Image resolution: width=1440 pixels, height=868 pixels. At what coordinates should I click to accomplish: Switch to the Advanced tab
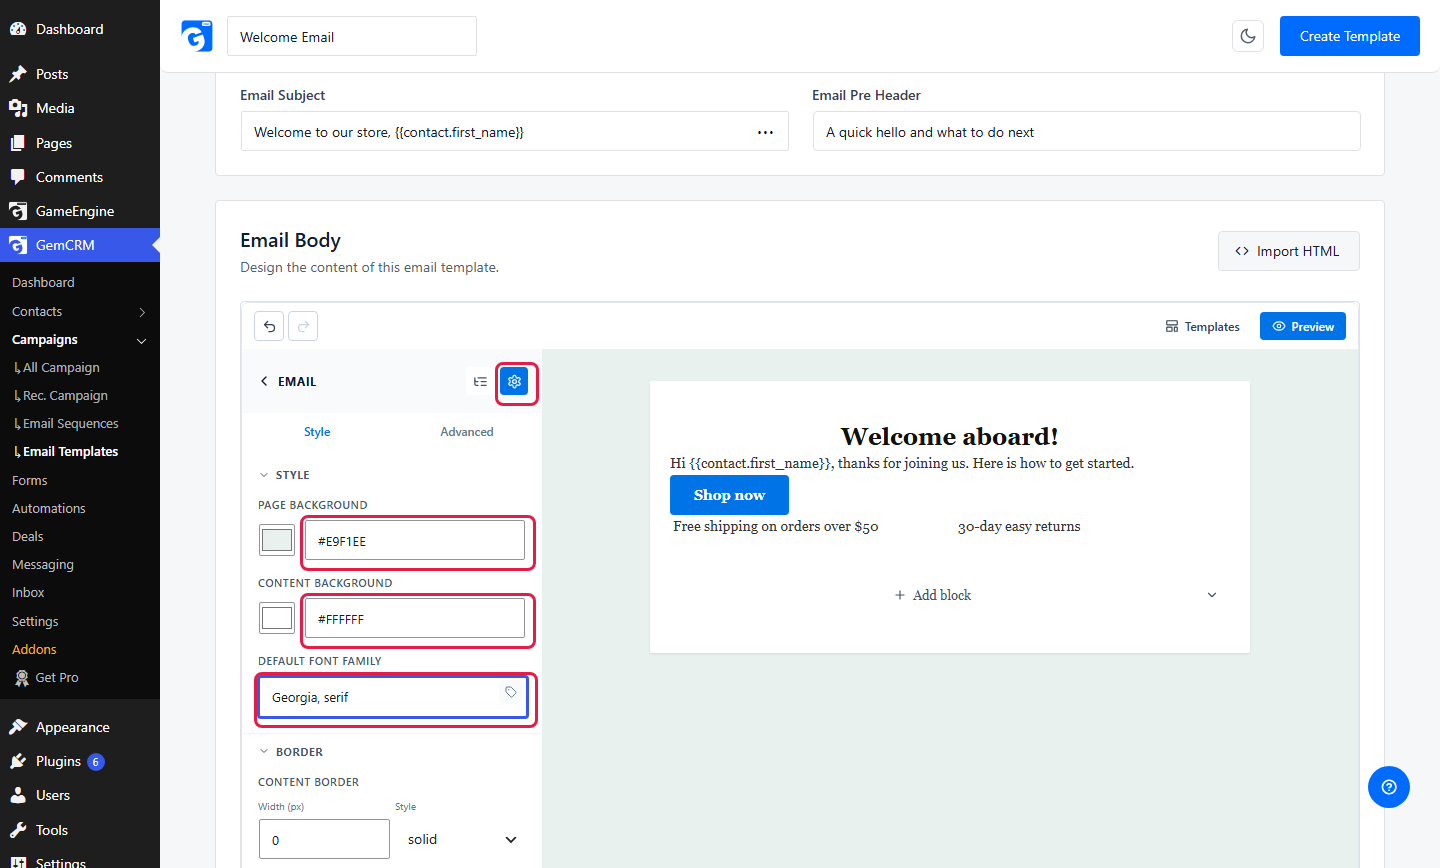(x=467, y=432)
